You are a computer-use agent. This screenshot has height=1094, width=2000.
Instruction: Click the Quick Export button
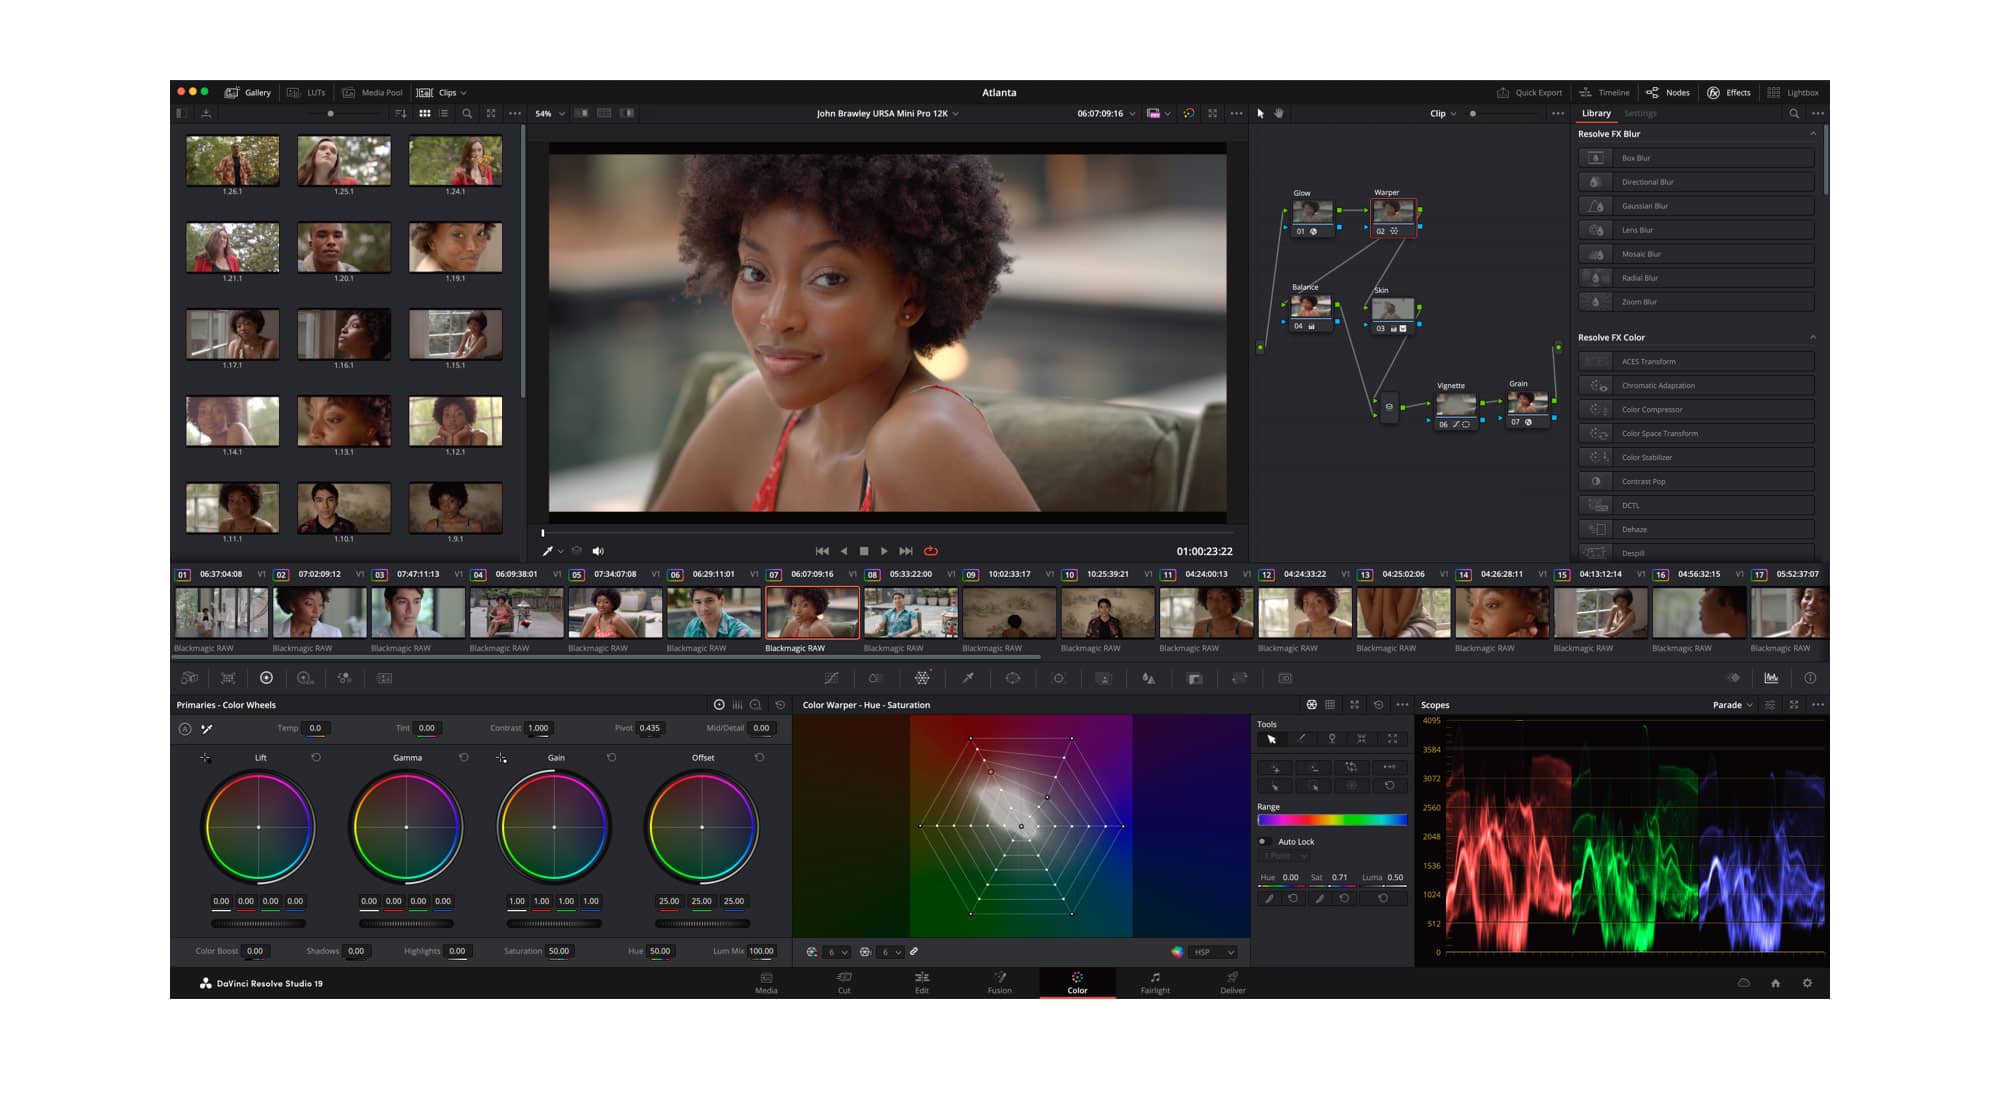[1529, 92]
